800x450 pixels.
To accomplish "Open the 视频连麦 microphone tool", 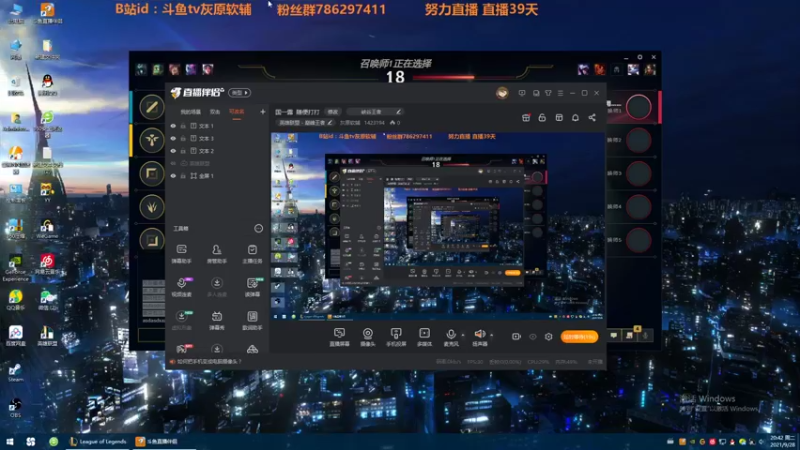I will (x=182, y=287).
